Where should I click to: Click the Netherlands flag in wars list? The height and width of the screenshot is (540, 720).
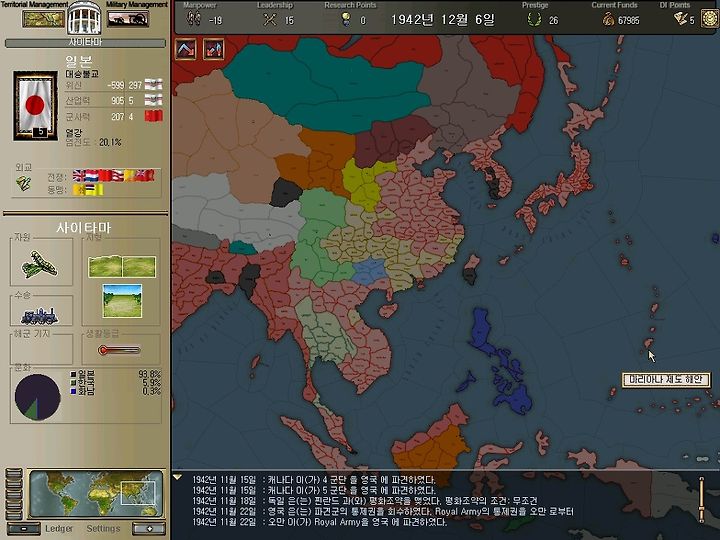pos(92,175)
